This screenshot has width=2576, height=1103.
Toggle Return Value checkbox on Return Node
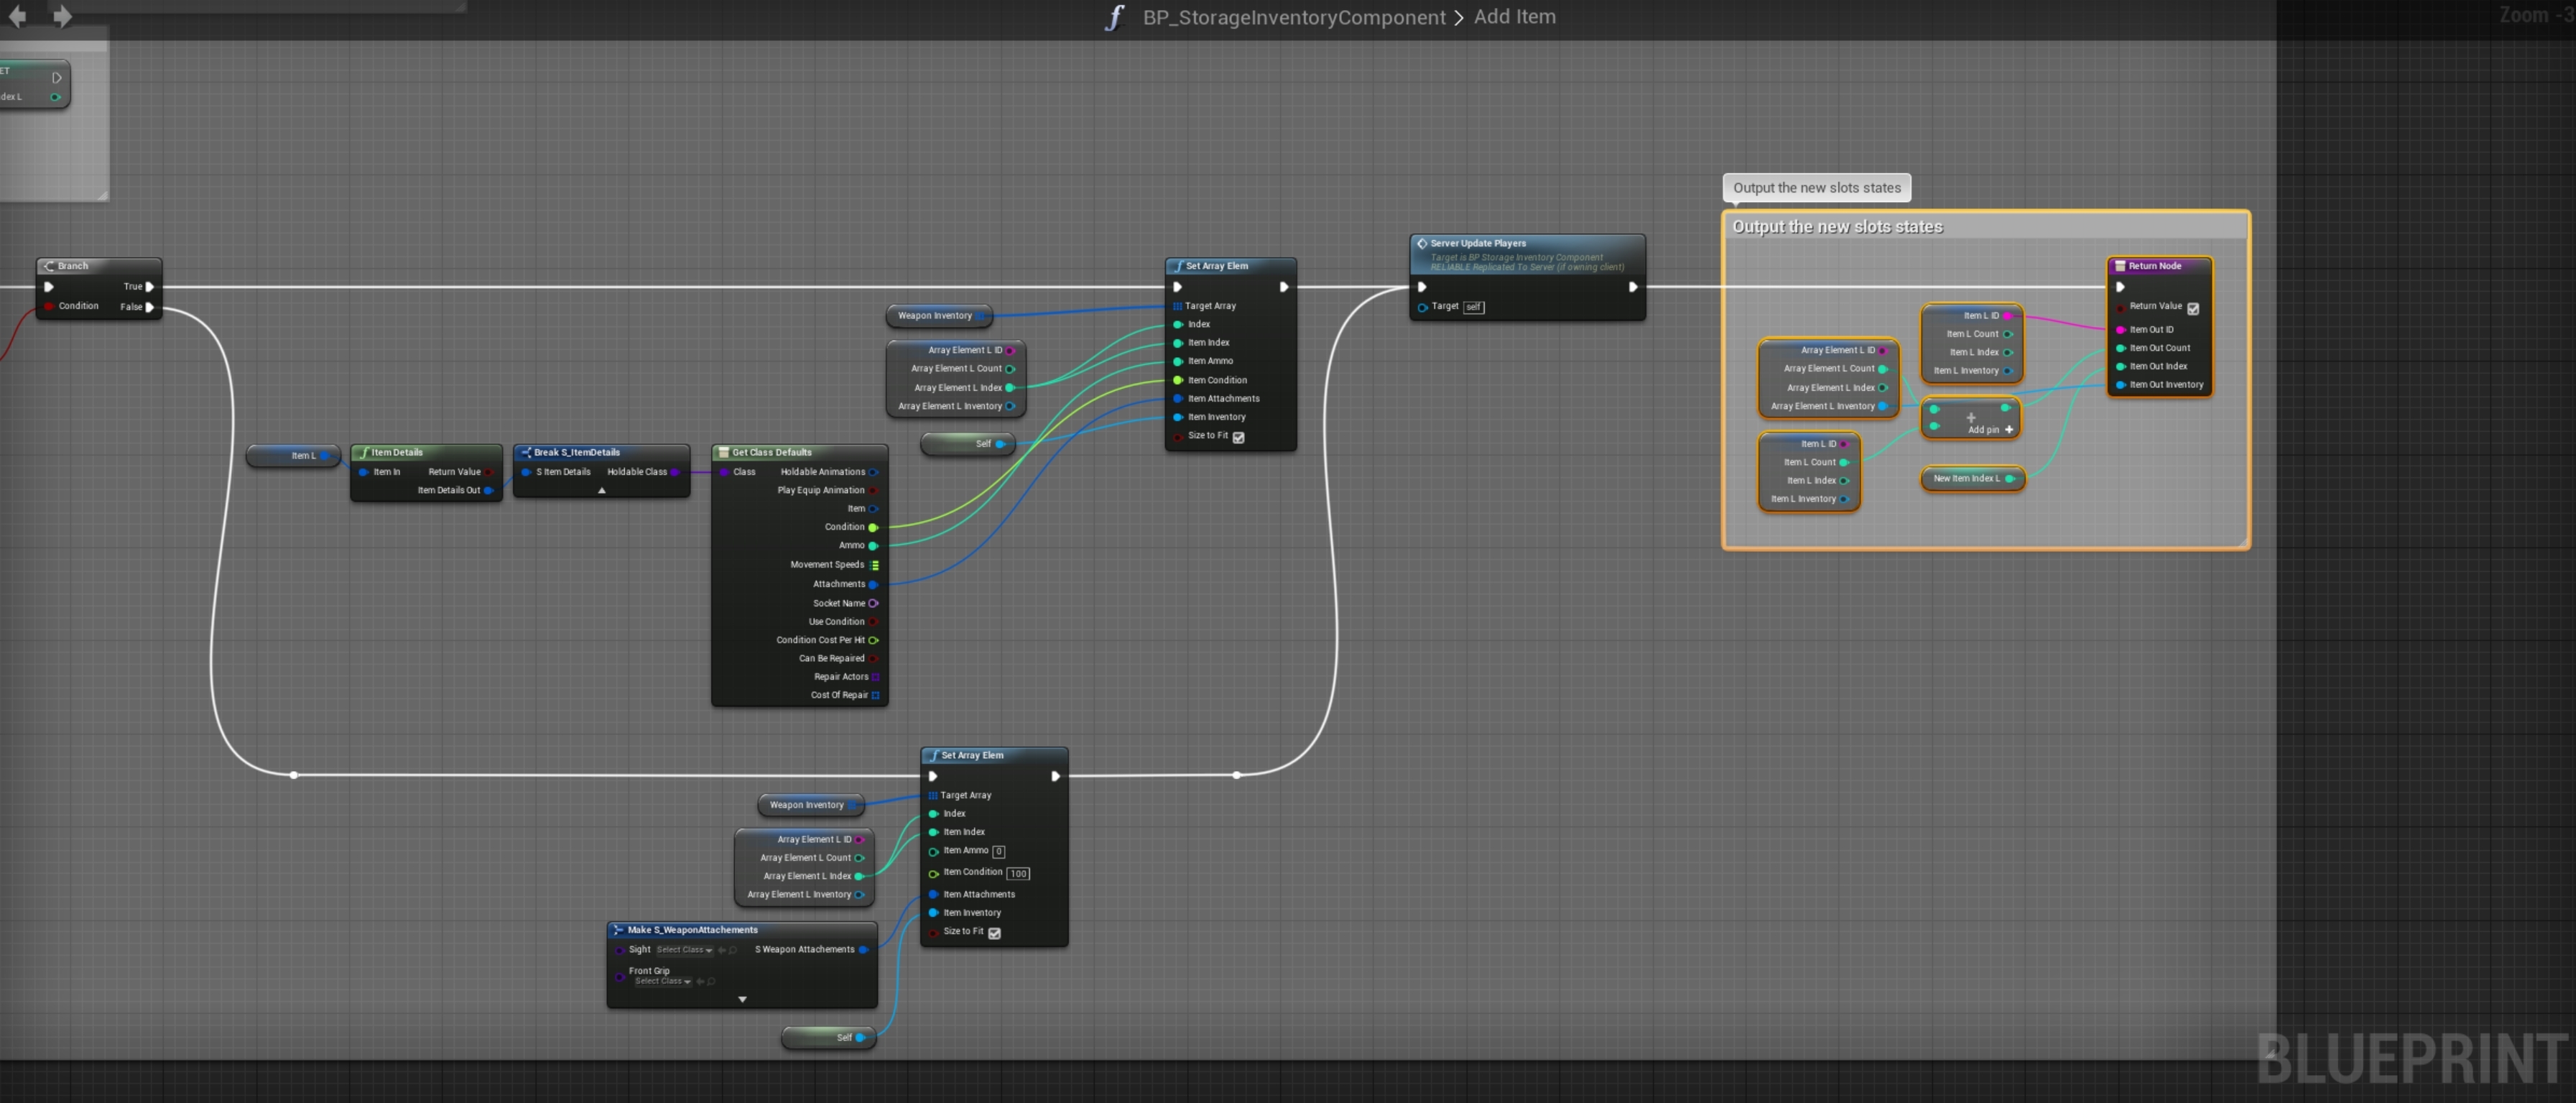coord(2192,308)
